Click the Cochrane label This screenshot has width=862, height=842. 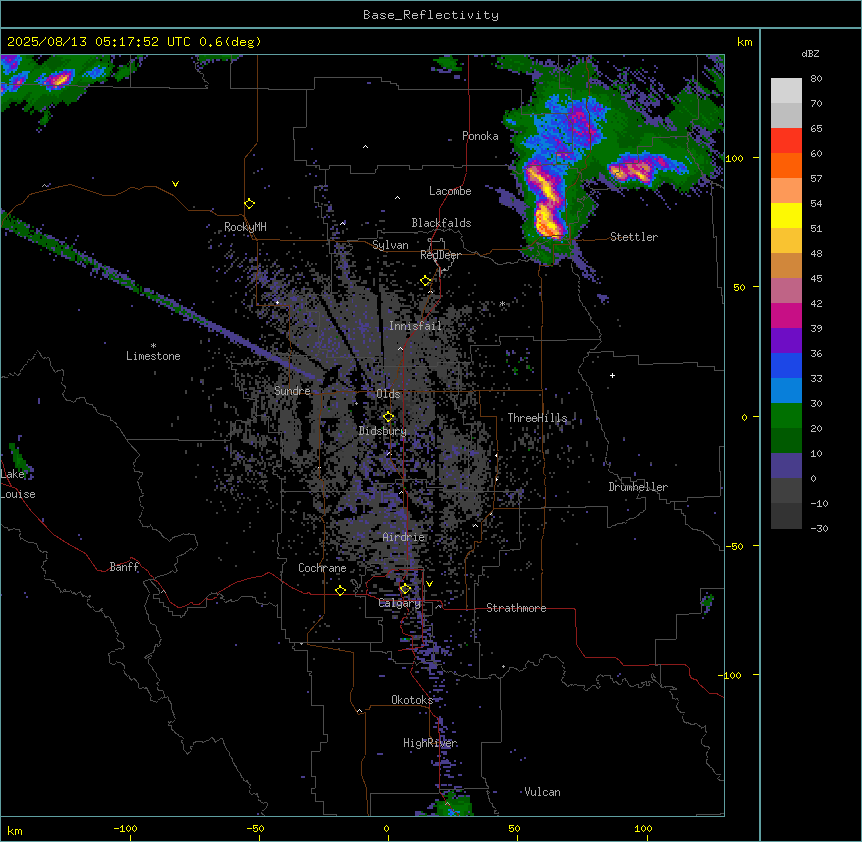tap(322, 568)
